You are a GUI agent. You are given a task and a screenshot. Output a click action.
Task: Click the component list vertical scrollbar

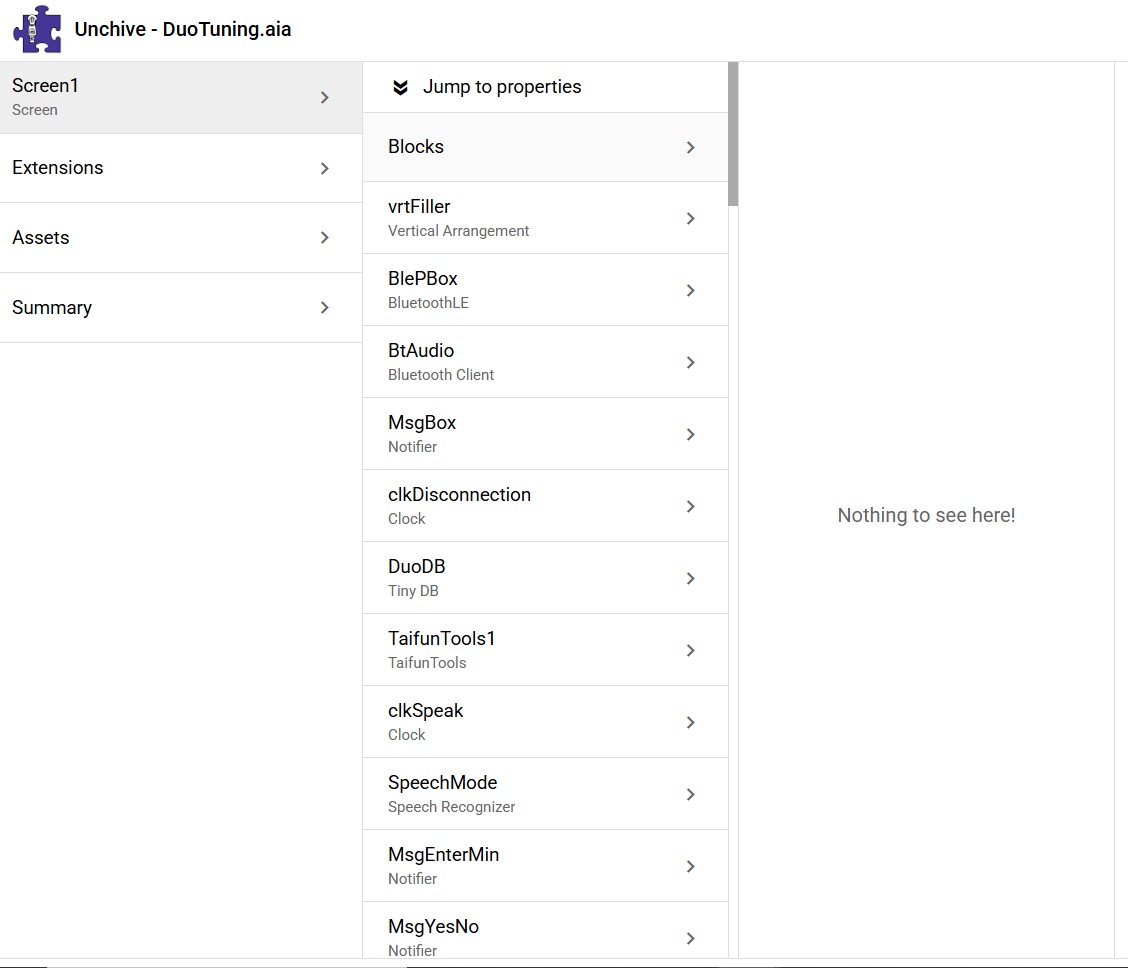[x=733, y=135]
